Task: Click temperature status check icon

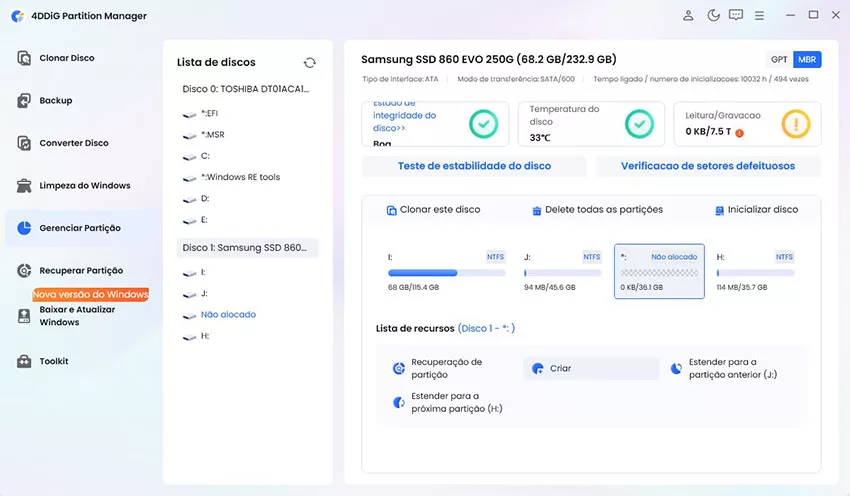Action: click(639, 124)
